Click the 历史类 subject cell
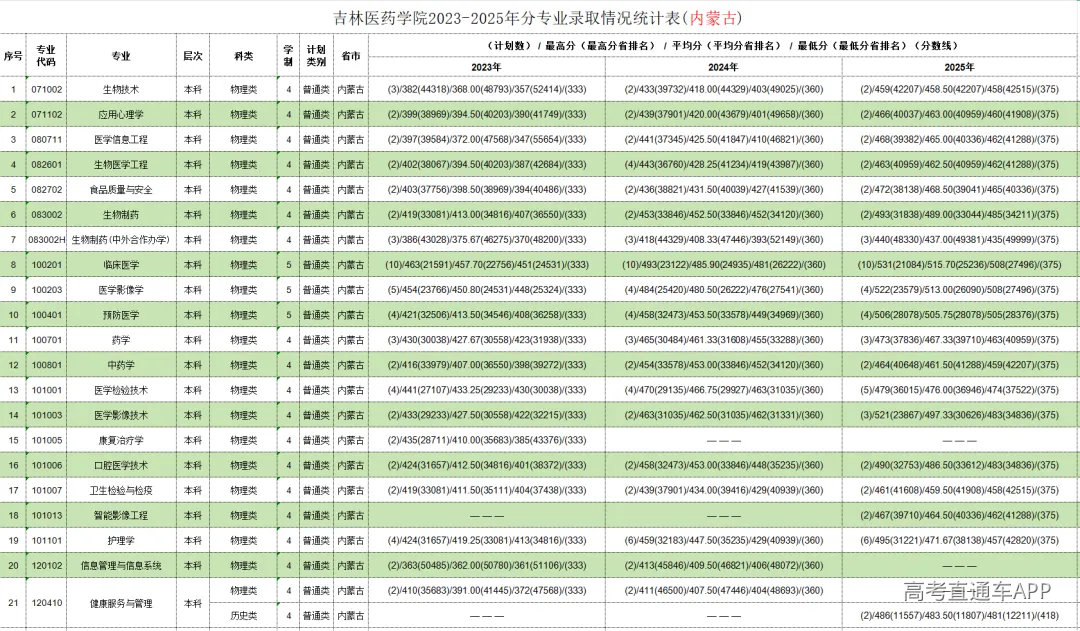The width and height of the screenshot is (1080, 631). [244, 616]
